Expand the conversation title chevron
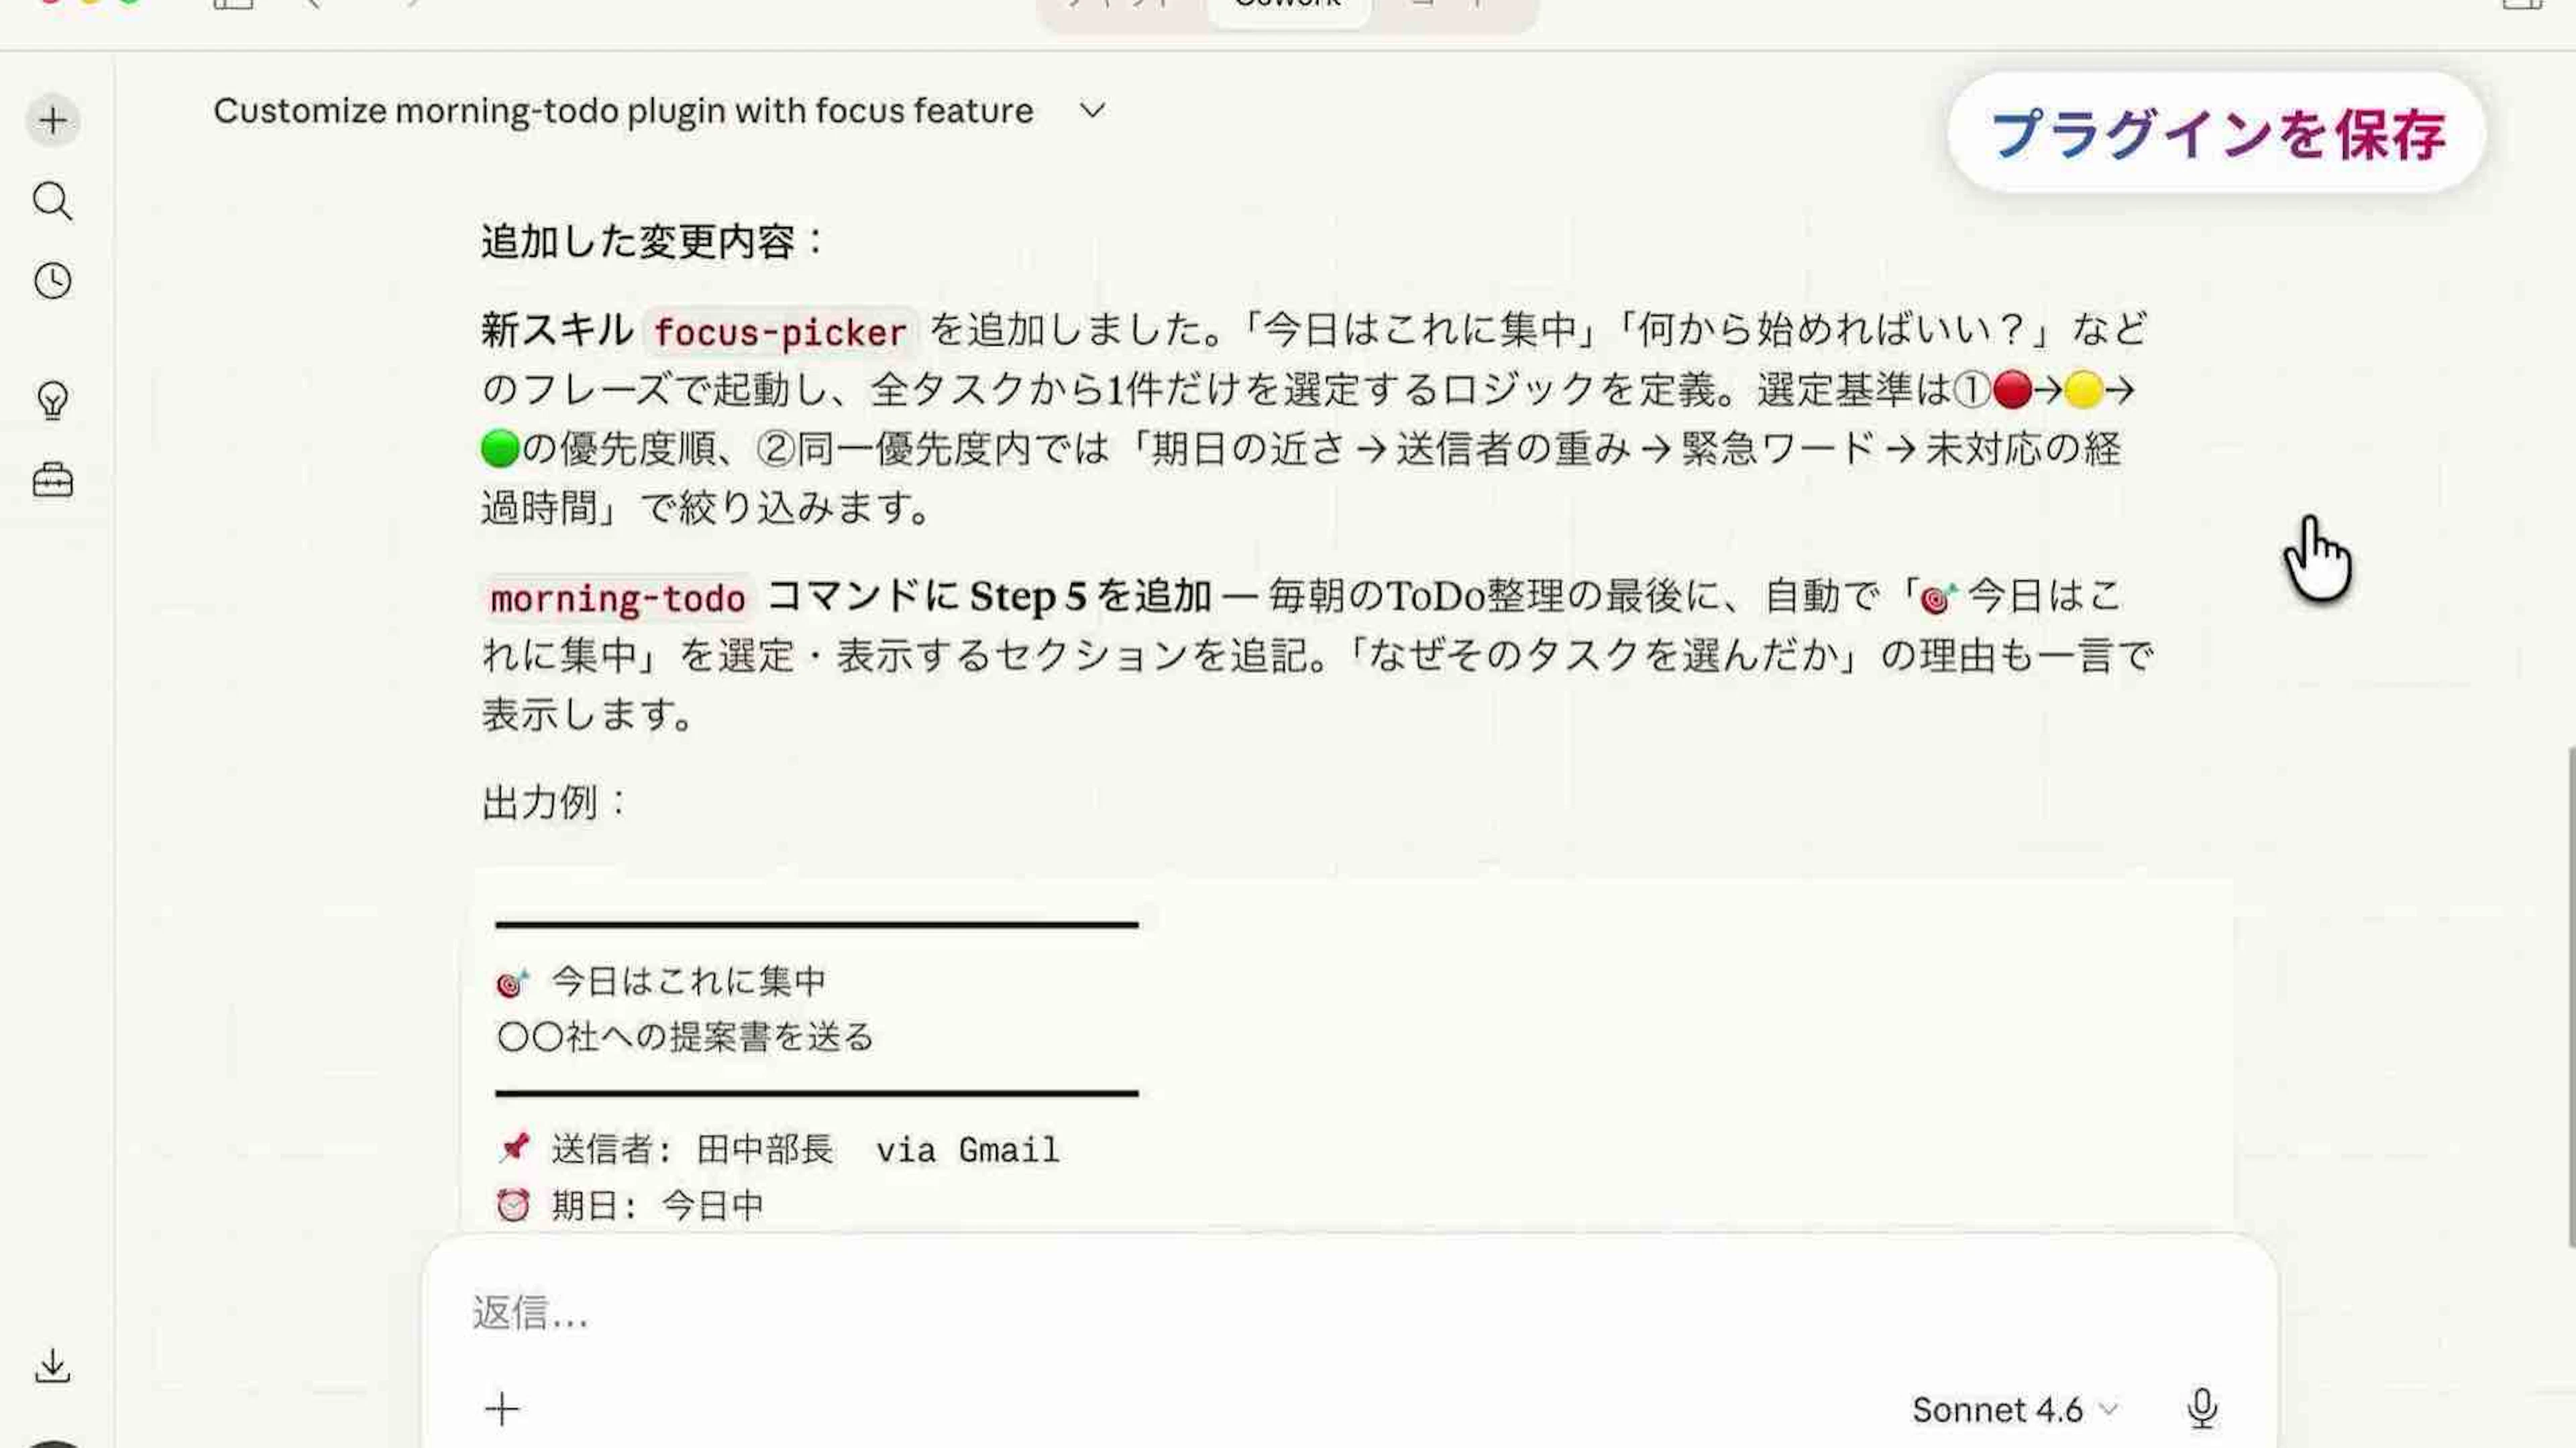The height and width of the screenshot is (1448, 2576). [x=1092, y=110]
